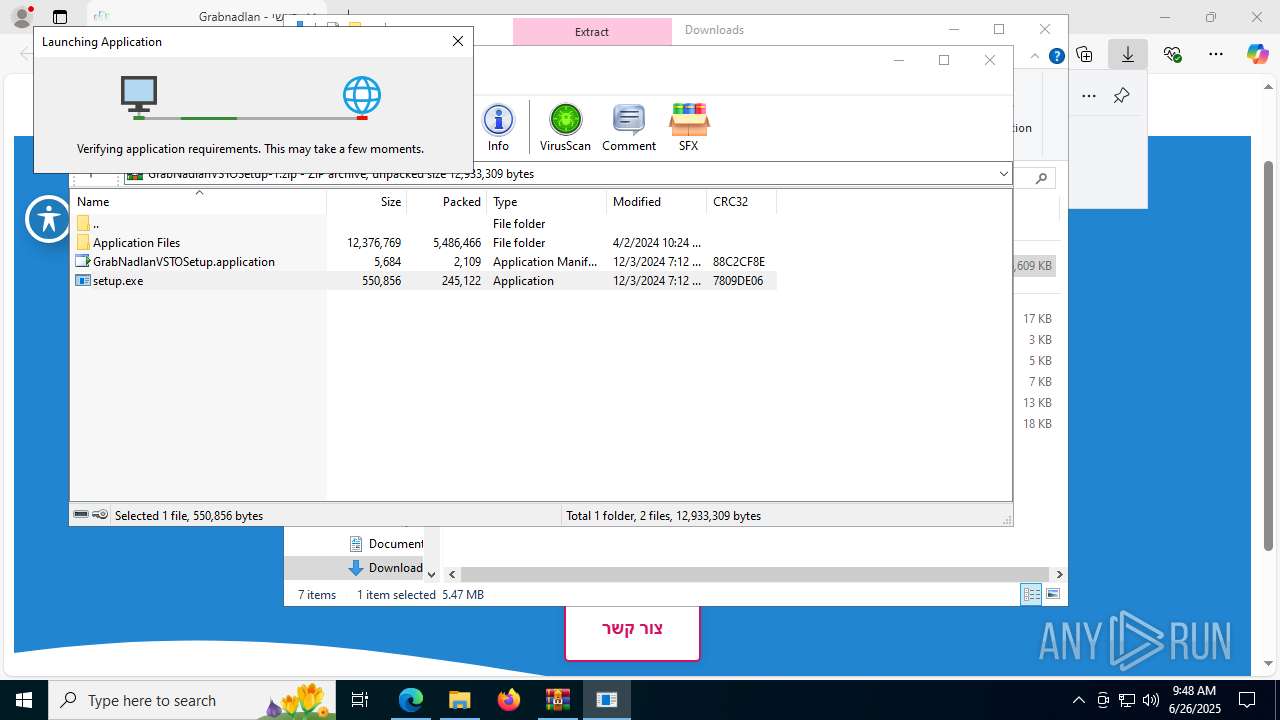Select Downloads in Explorer navigation pane
1280x720 pixels.
pyautogui.click(x=386, y=568)
